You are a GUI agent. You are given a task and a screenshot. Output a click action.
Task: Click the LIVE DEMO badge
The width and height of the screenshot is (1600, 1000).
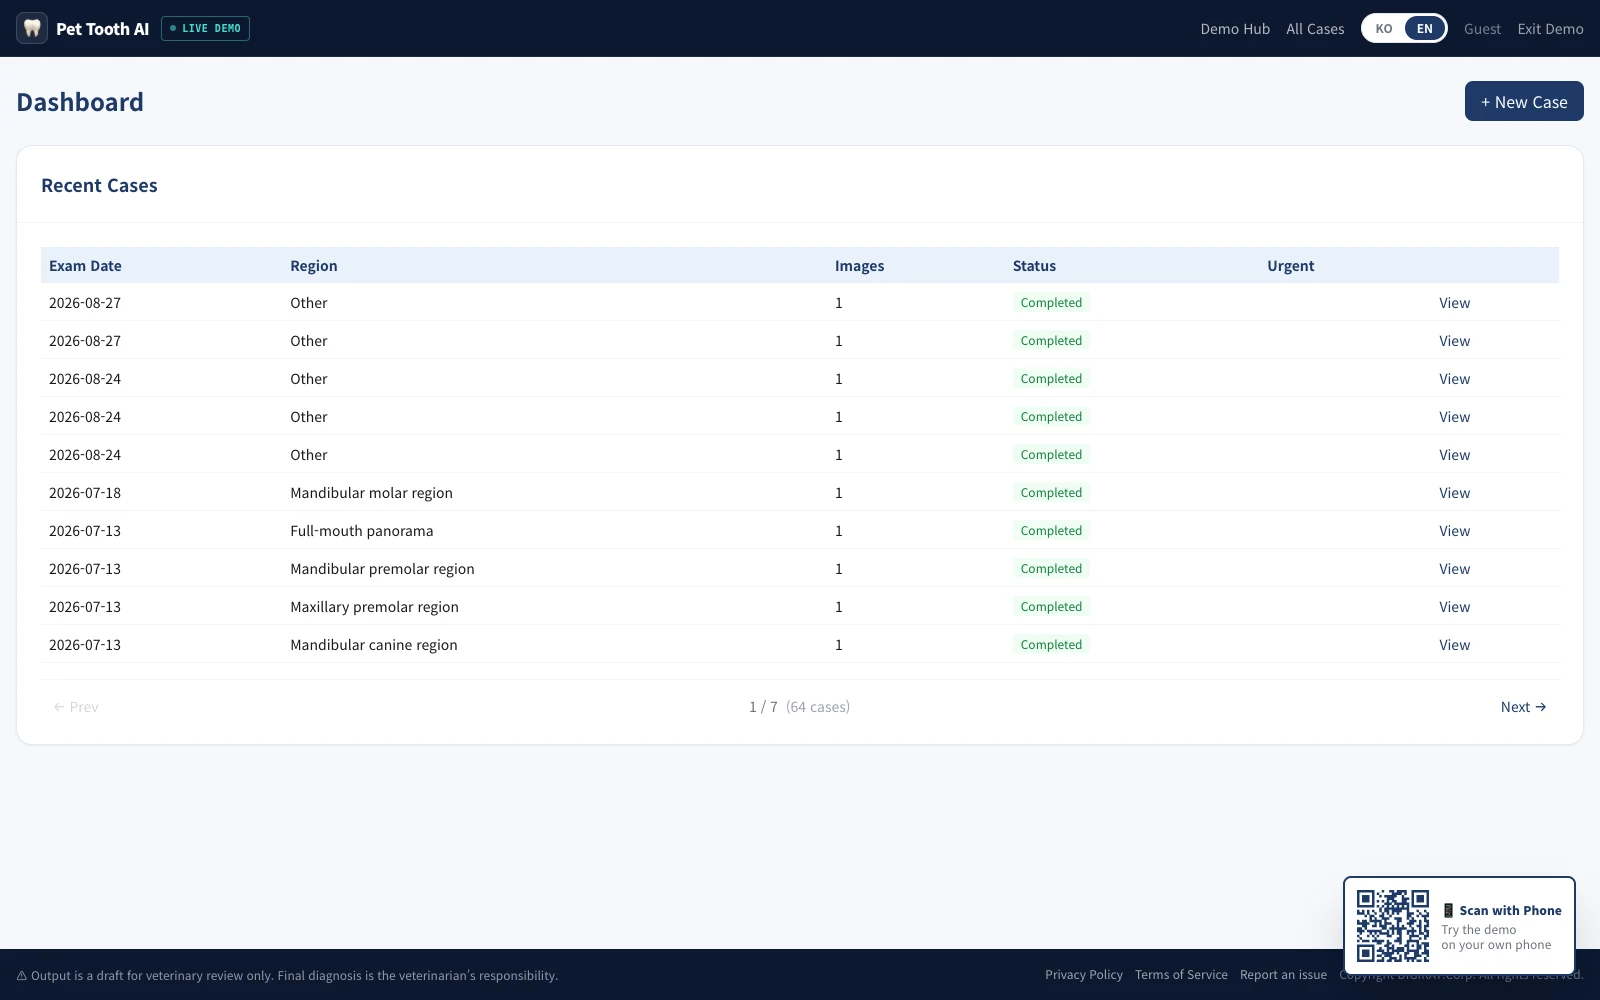(x=205, y=29)
